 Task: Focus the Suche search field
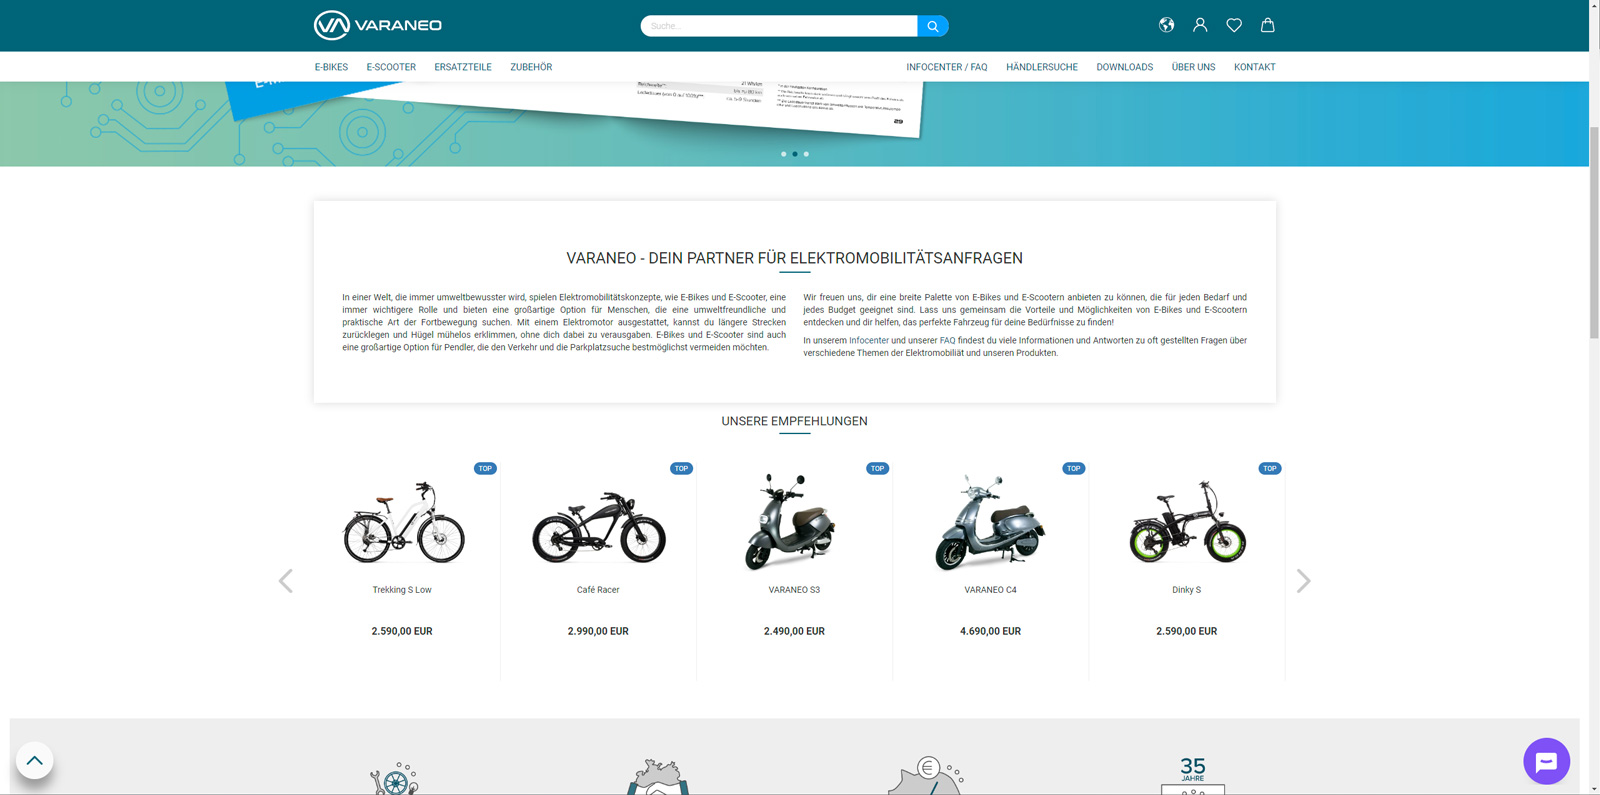click(779, 26)
